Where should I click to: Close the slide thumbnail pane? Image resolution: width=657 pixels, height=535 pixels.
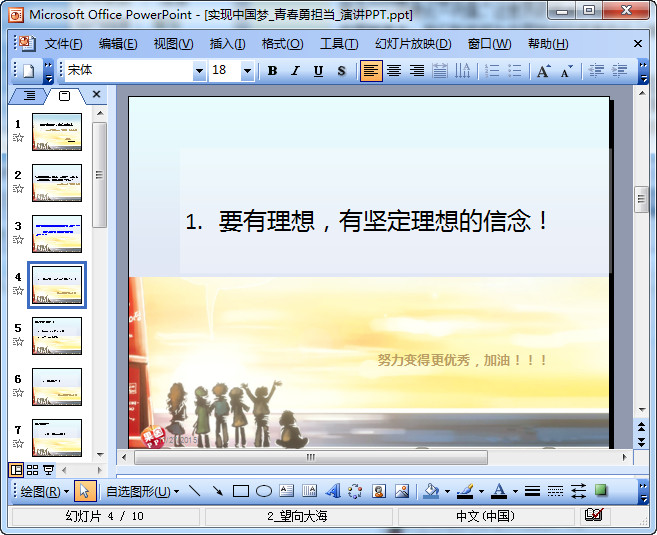tap(96, 94)
